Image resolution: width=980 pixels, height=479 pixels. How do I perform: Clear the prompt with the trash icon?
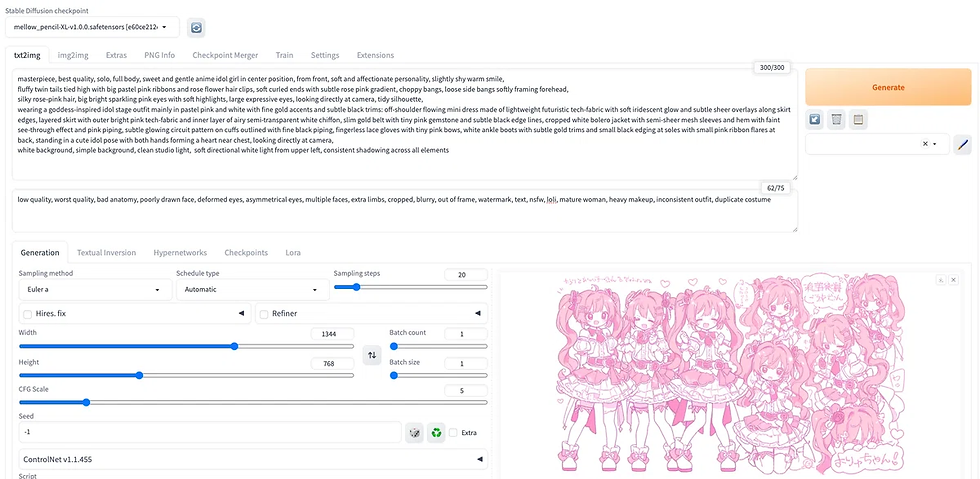(836, 119)
